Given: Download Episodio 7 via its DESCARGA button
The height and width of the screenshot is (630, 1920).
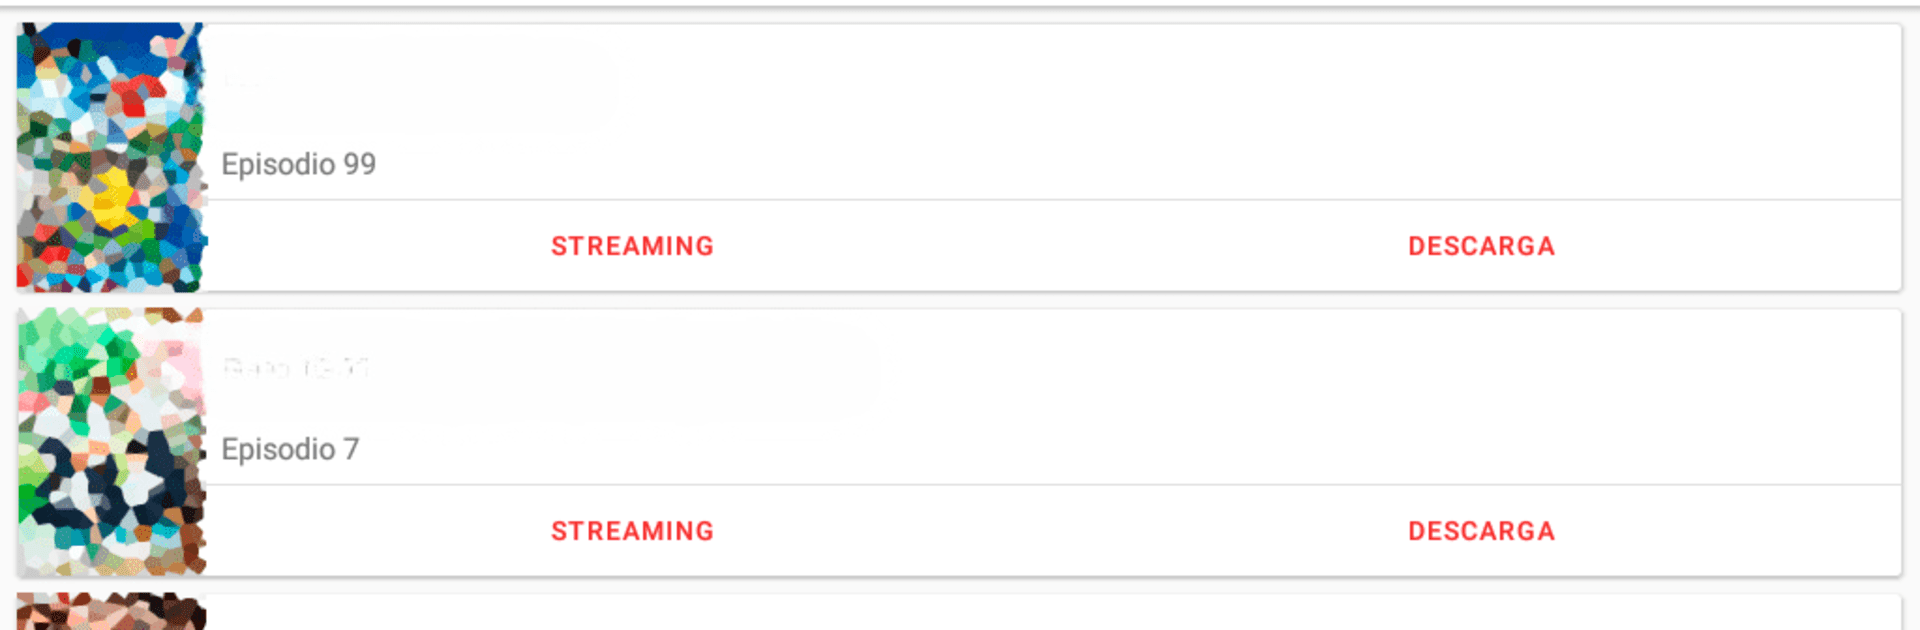Looking at the screenshot, I should click(1481, 531).
